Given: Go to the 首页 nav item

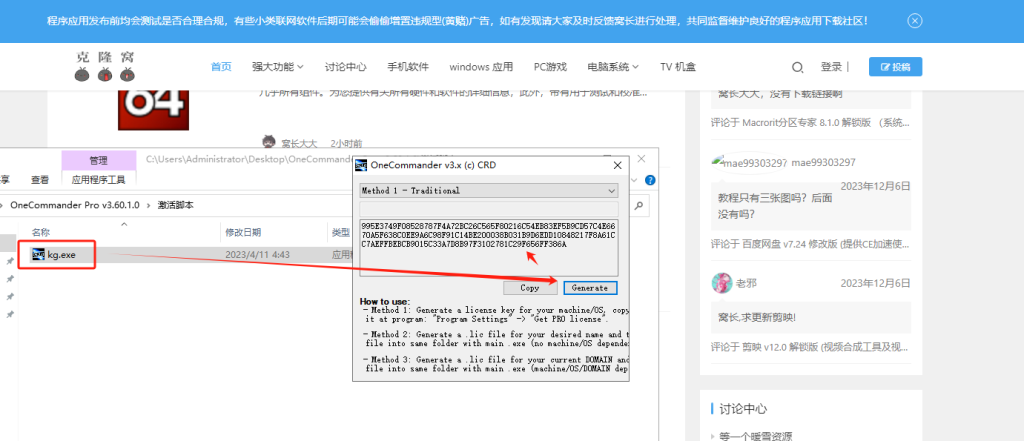Looking at the screenshot, I should coord(221,67).
